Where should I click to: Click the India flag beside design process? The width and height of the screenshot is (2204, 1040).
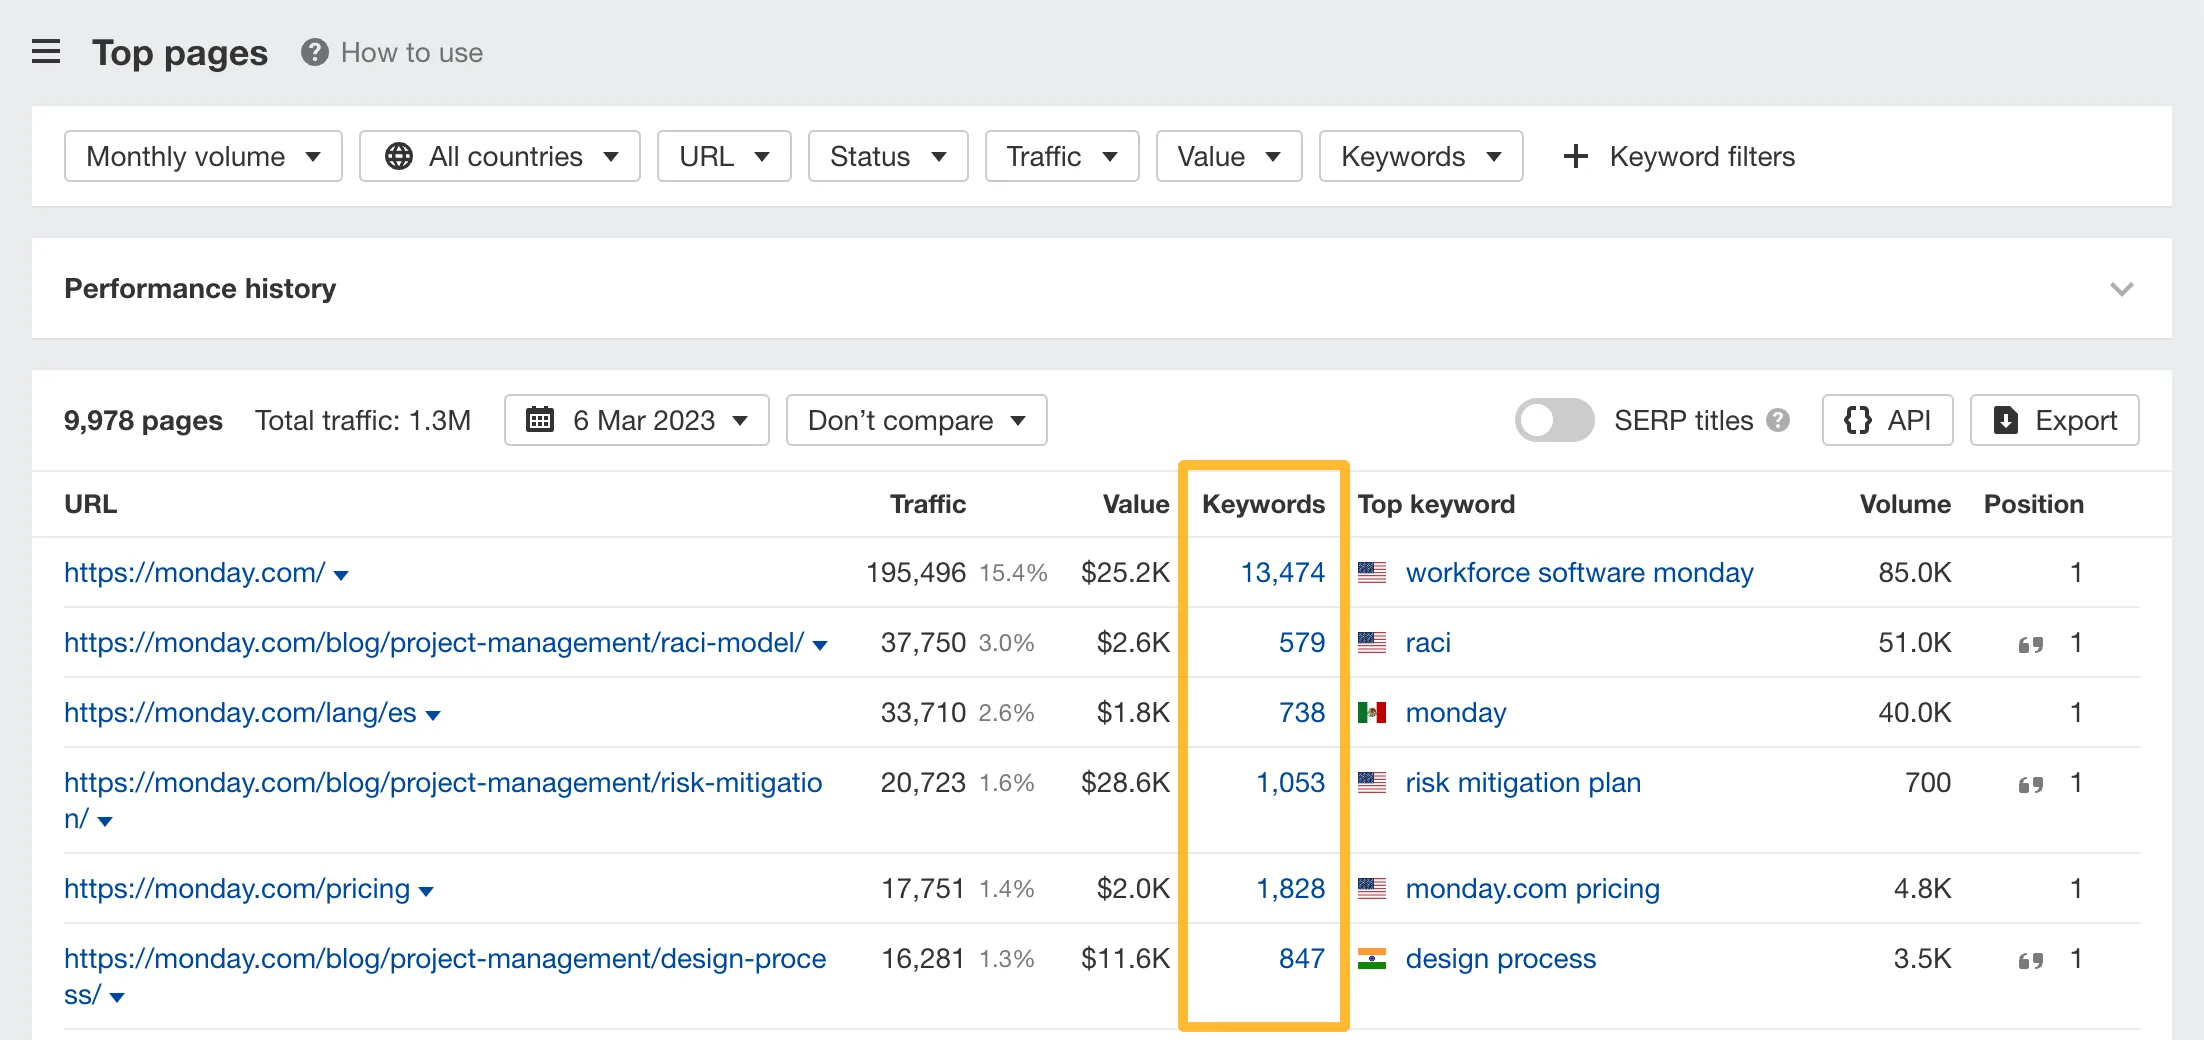pyautogui.click(x=1373, y=959)
